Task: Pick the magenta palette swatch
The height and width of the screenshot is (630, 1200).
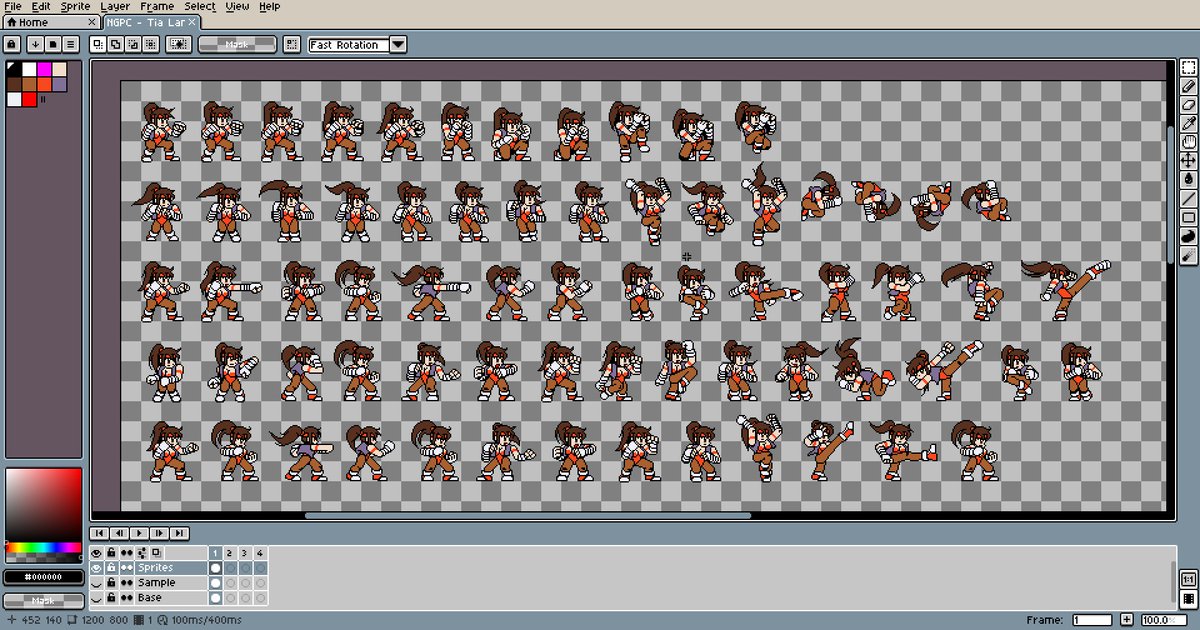Action: 44,69
